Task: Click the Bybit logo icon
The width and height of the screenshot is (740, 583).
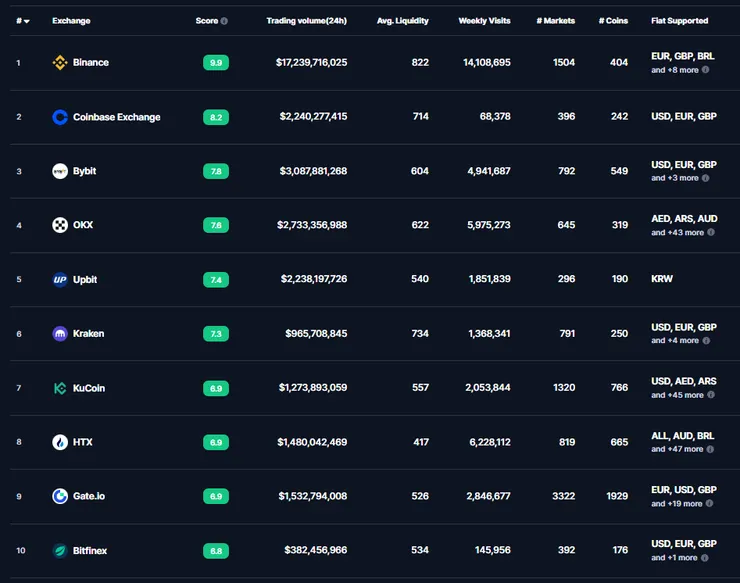Action: (60, 171)
